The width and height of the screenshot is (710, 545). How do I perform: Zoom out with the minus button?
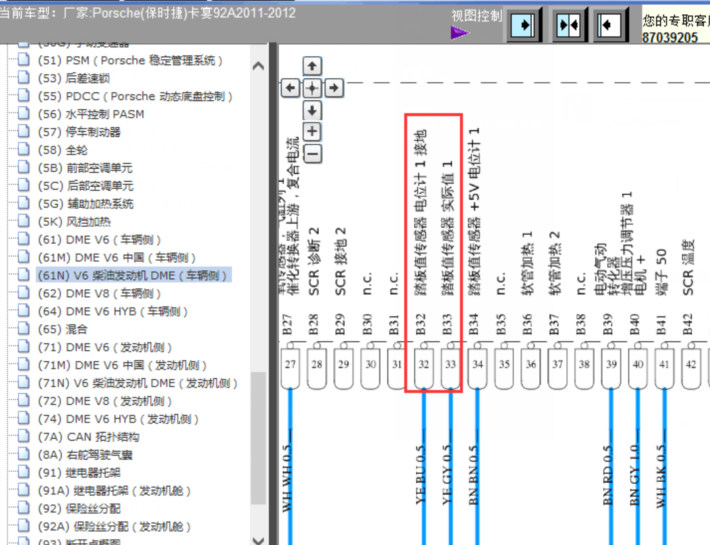312,153
